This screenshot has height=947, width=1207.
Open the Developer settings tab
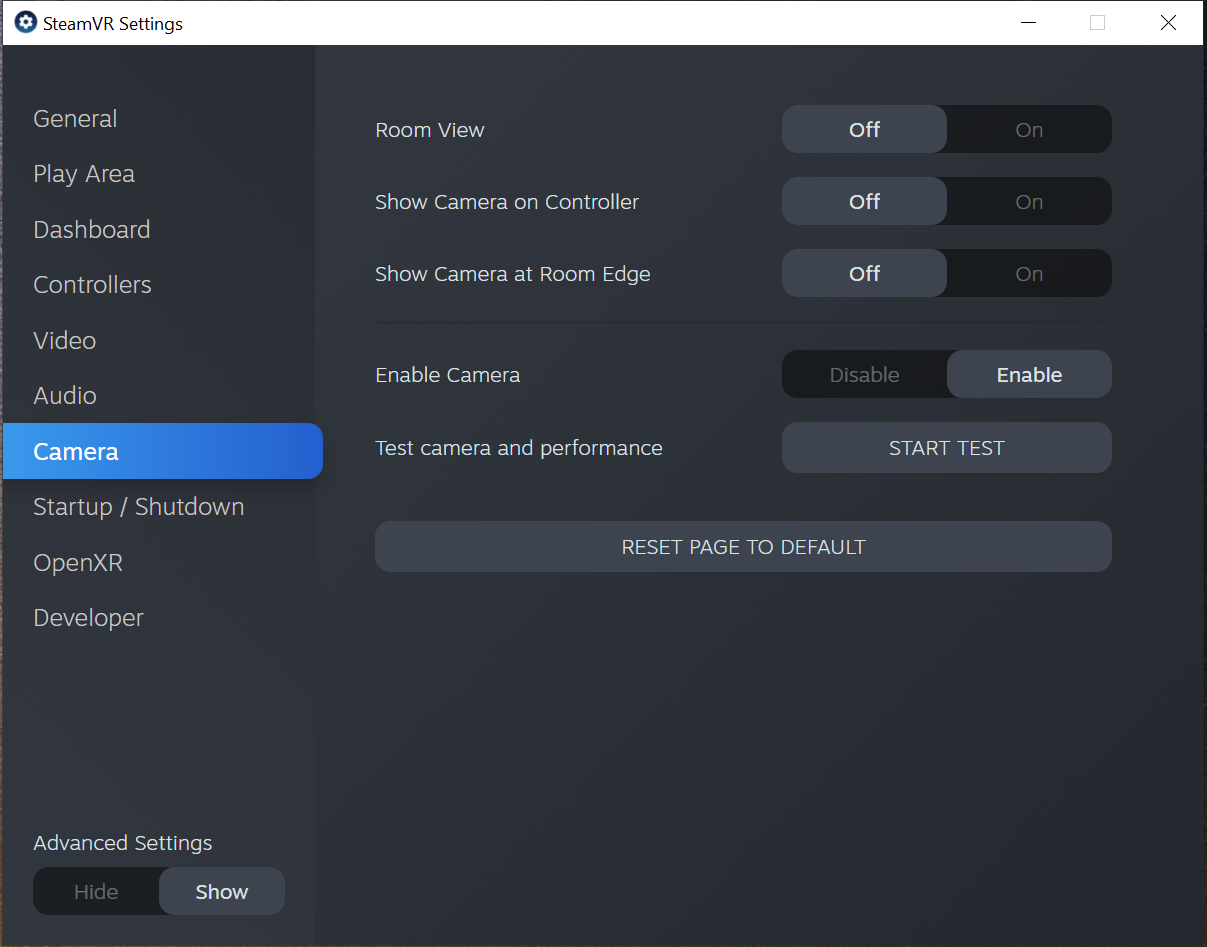(x=88, y=618)
